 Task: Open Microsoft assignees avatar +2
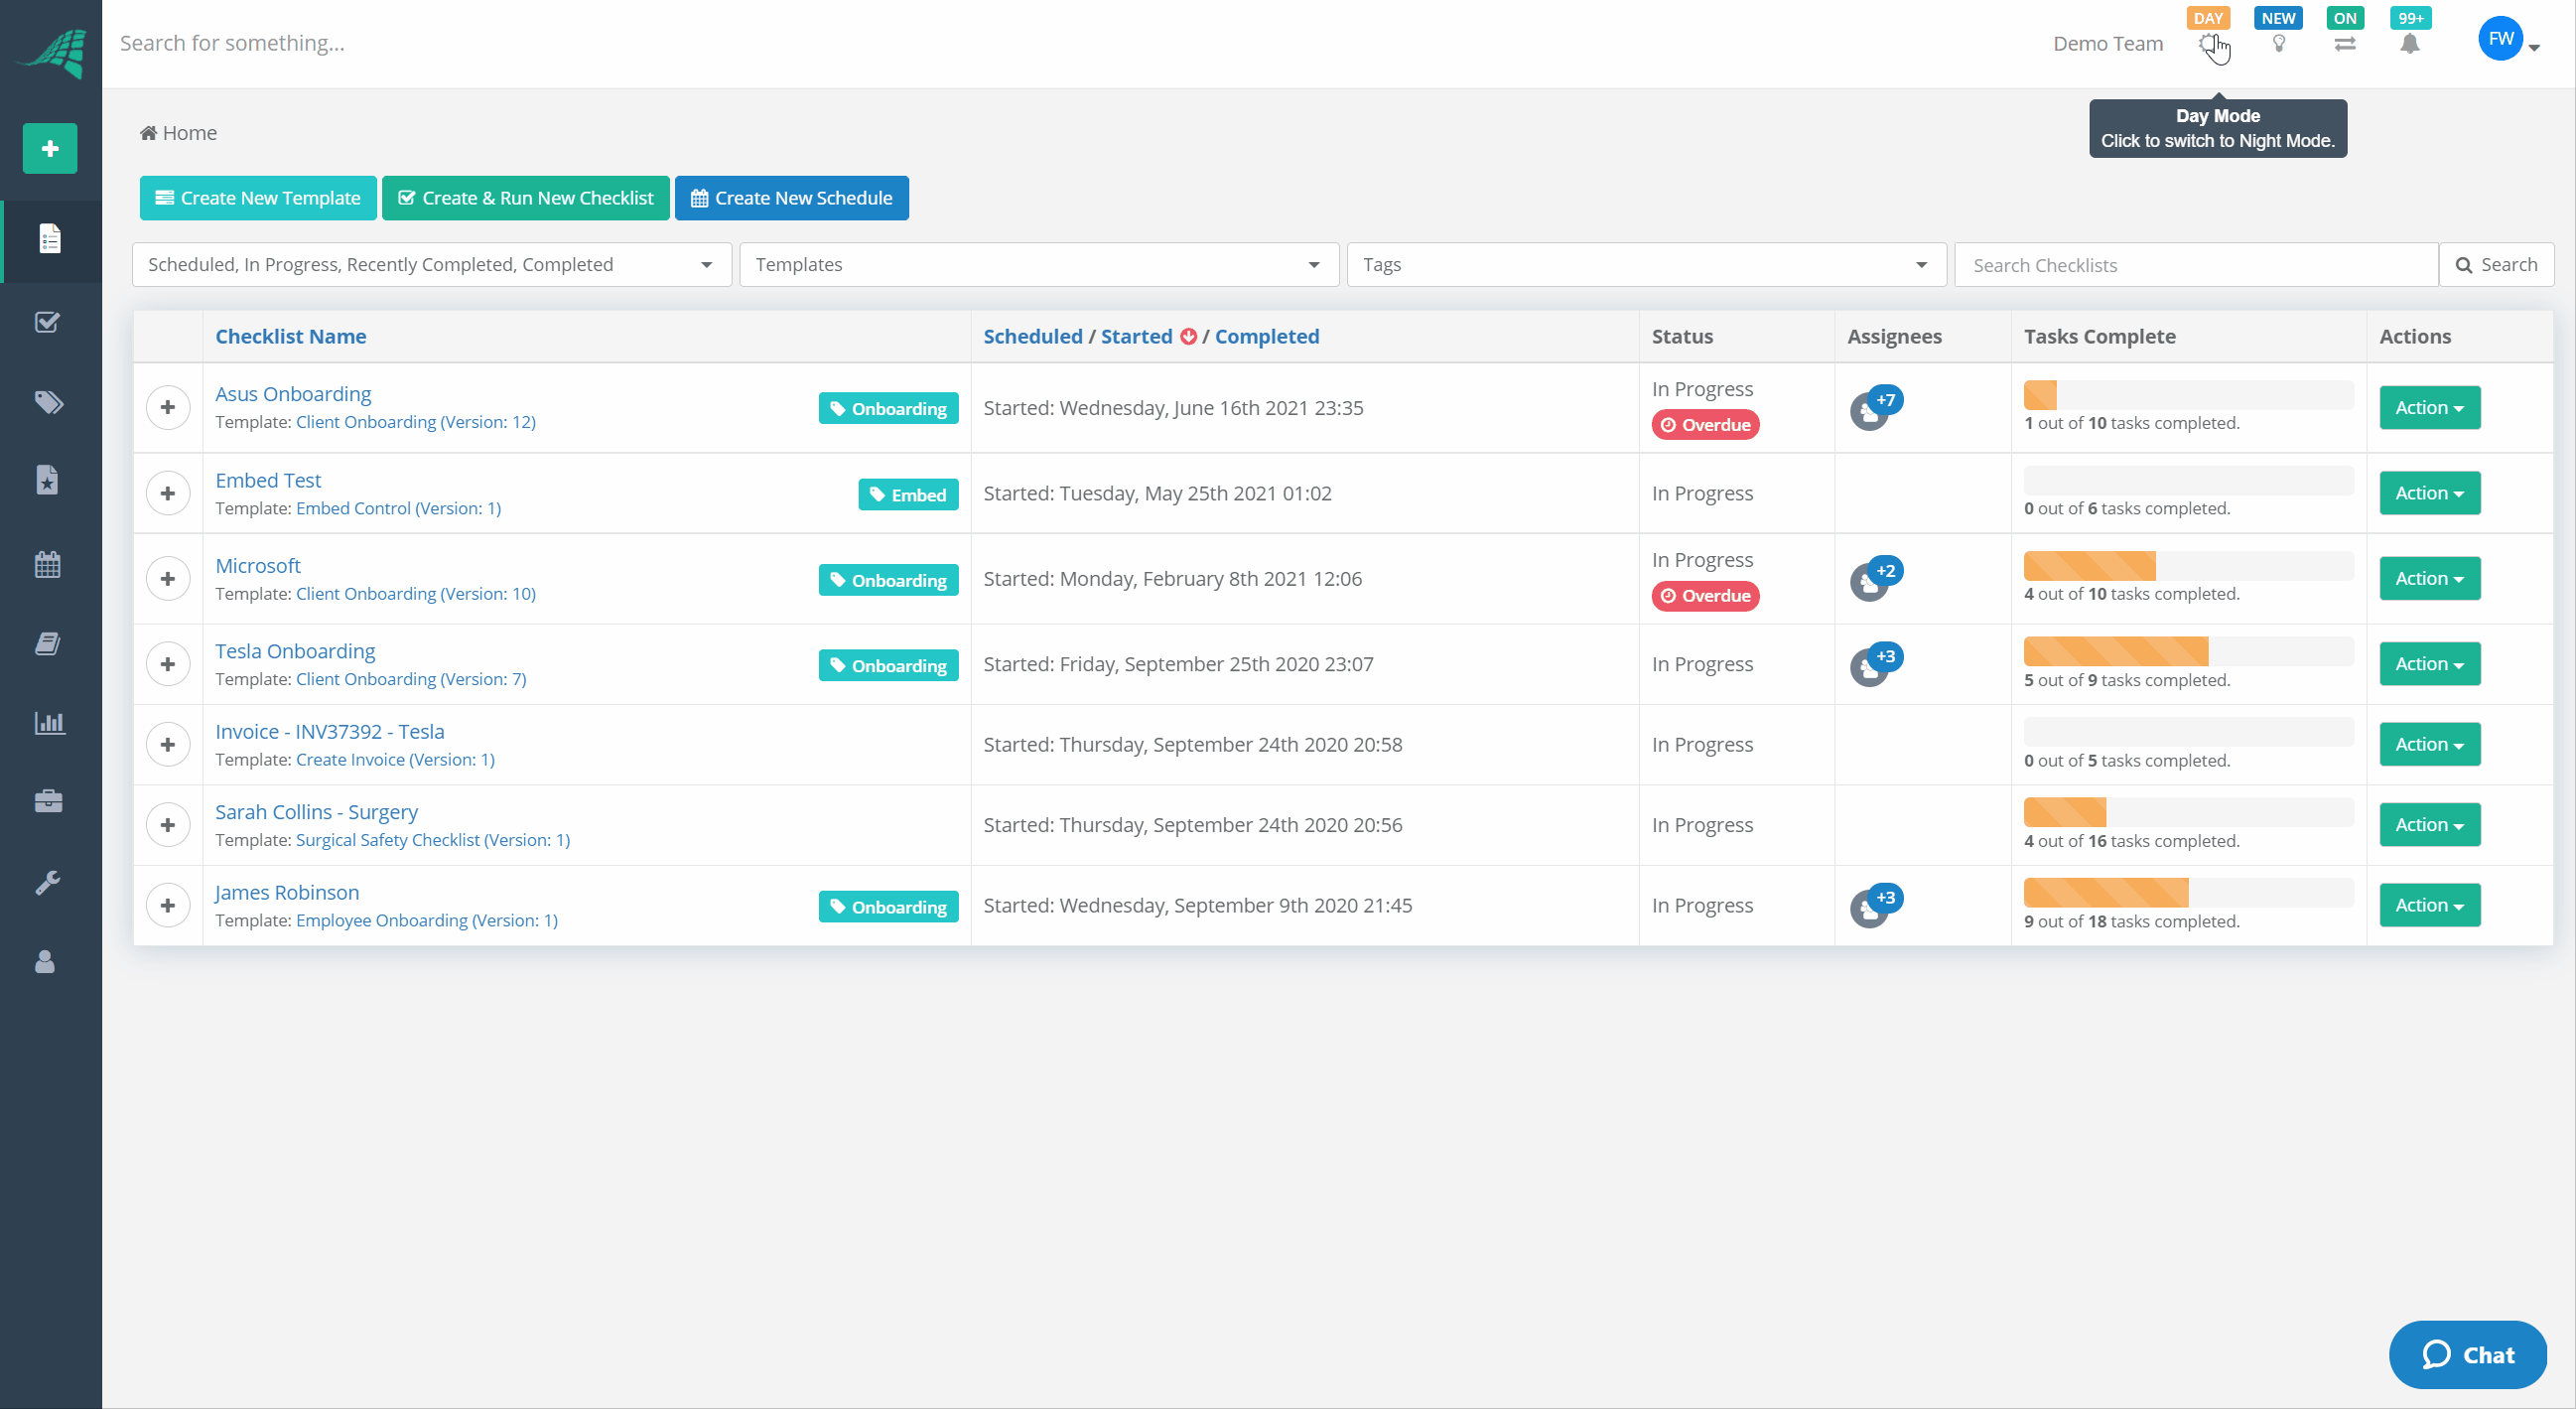[1876, 578]
